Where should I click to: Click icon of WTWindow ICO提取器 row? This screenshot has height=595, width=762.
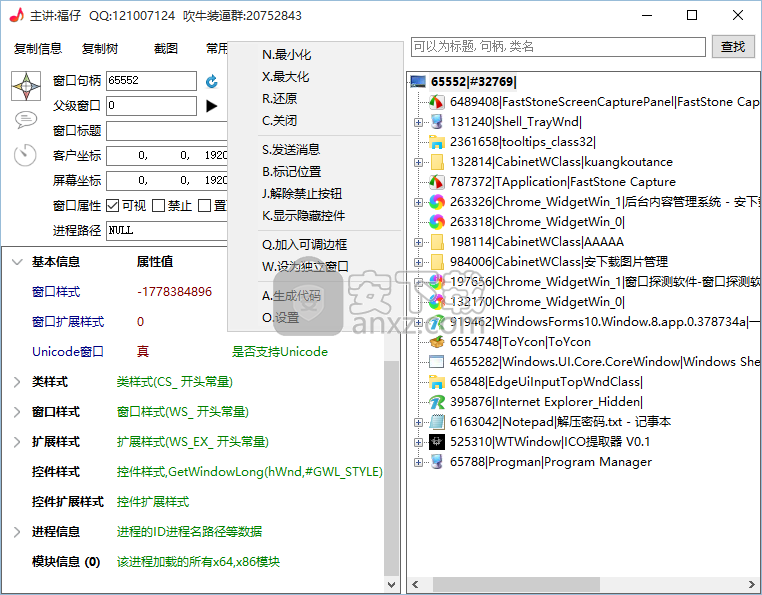click(436, 442)
